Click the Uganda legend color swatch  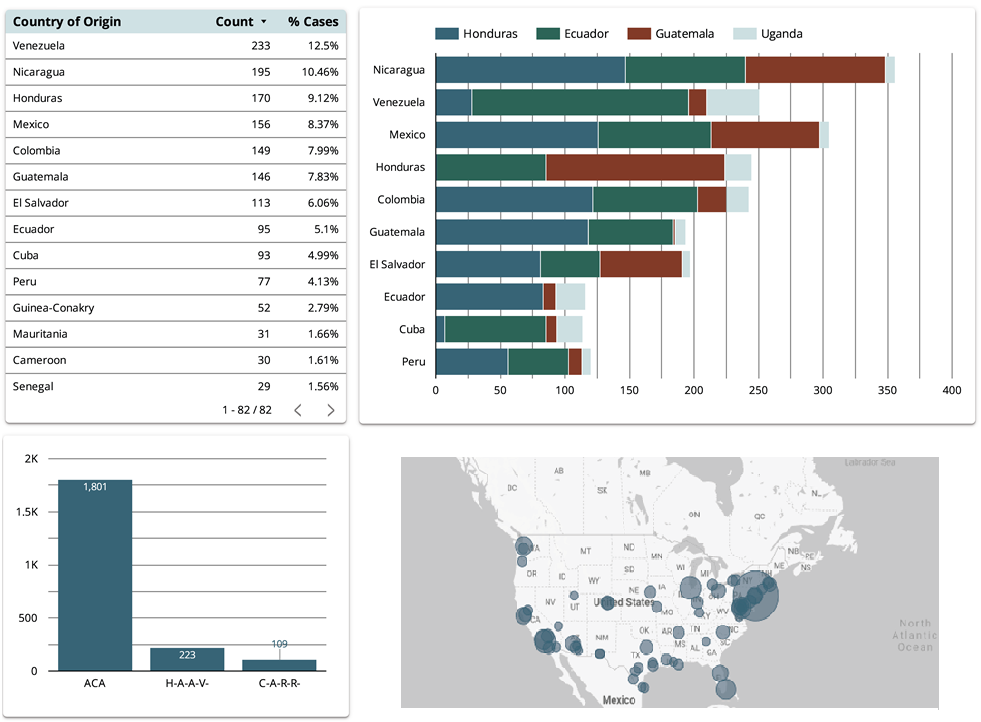(745, 34)
